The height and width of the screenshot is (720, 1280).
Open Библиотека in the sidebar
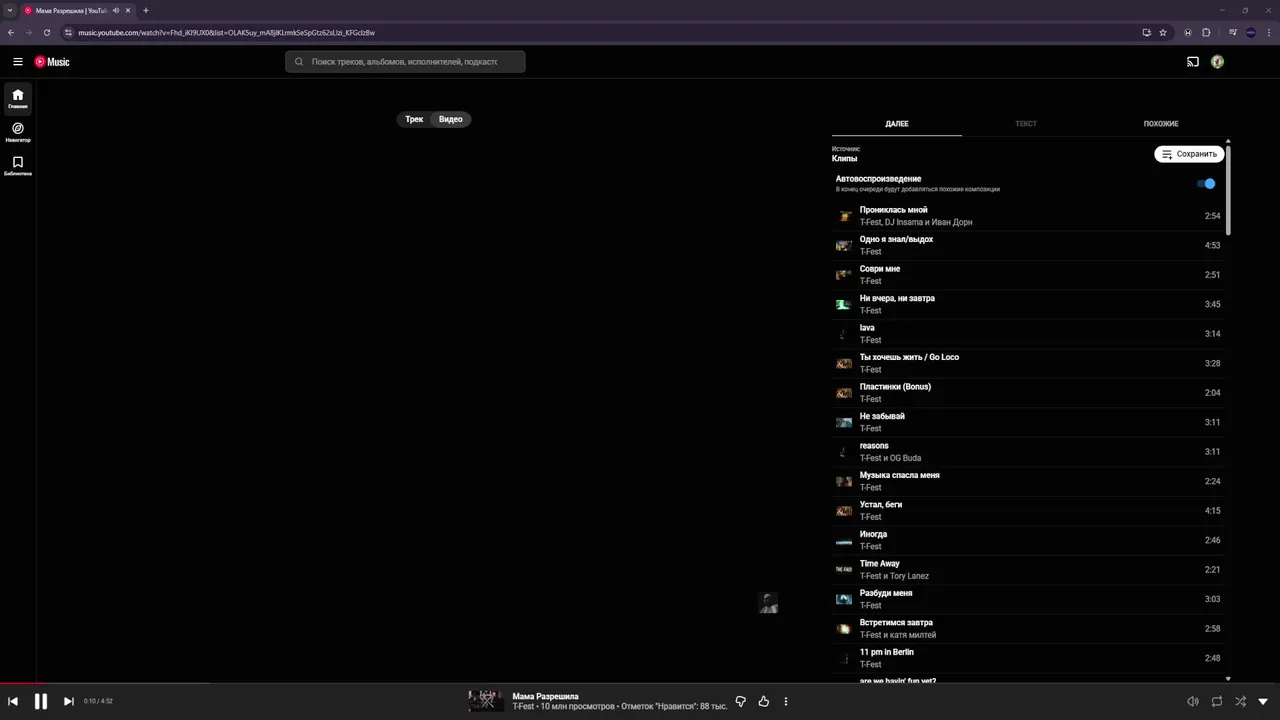(18, 165)
